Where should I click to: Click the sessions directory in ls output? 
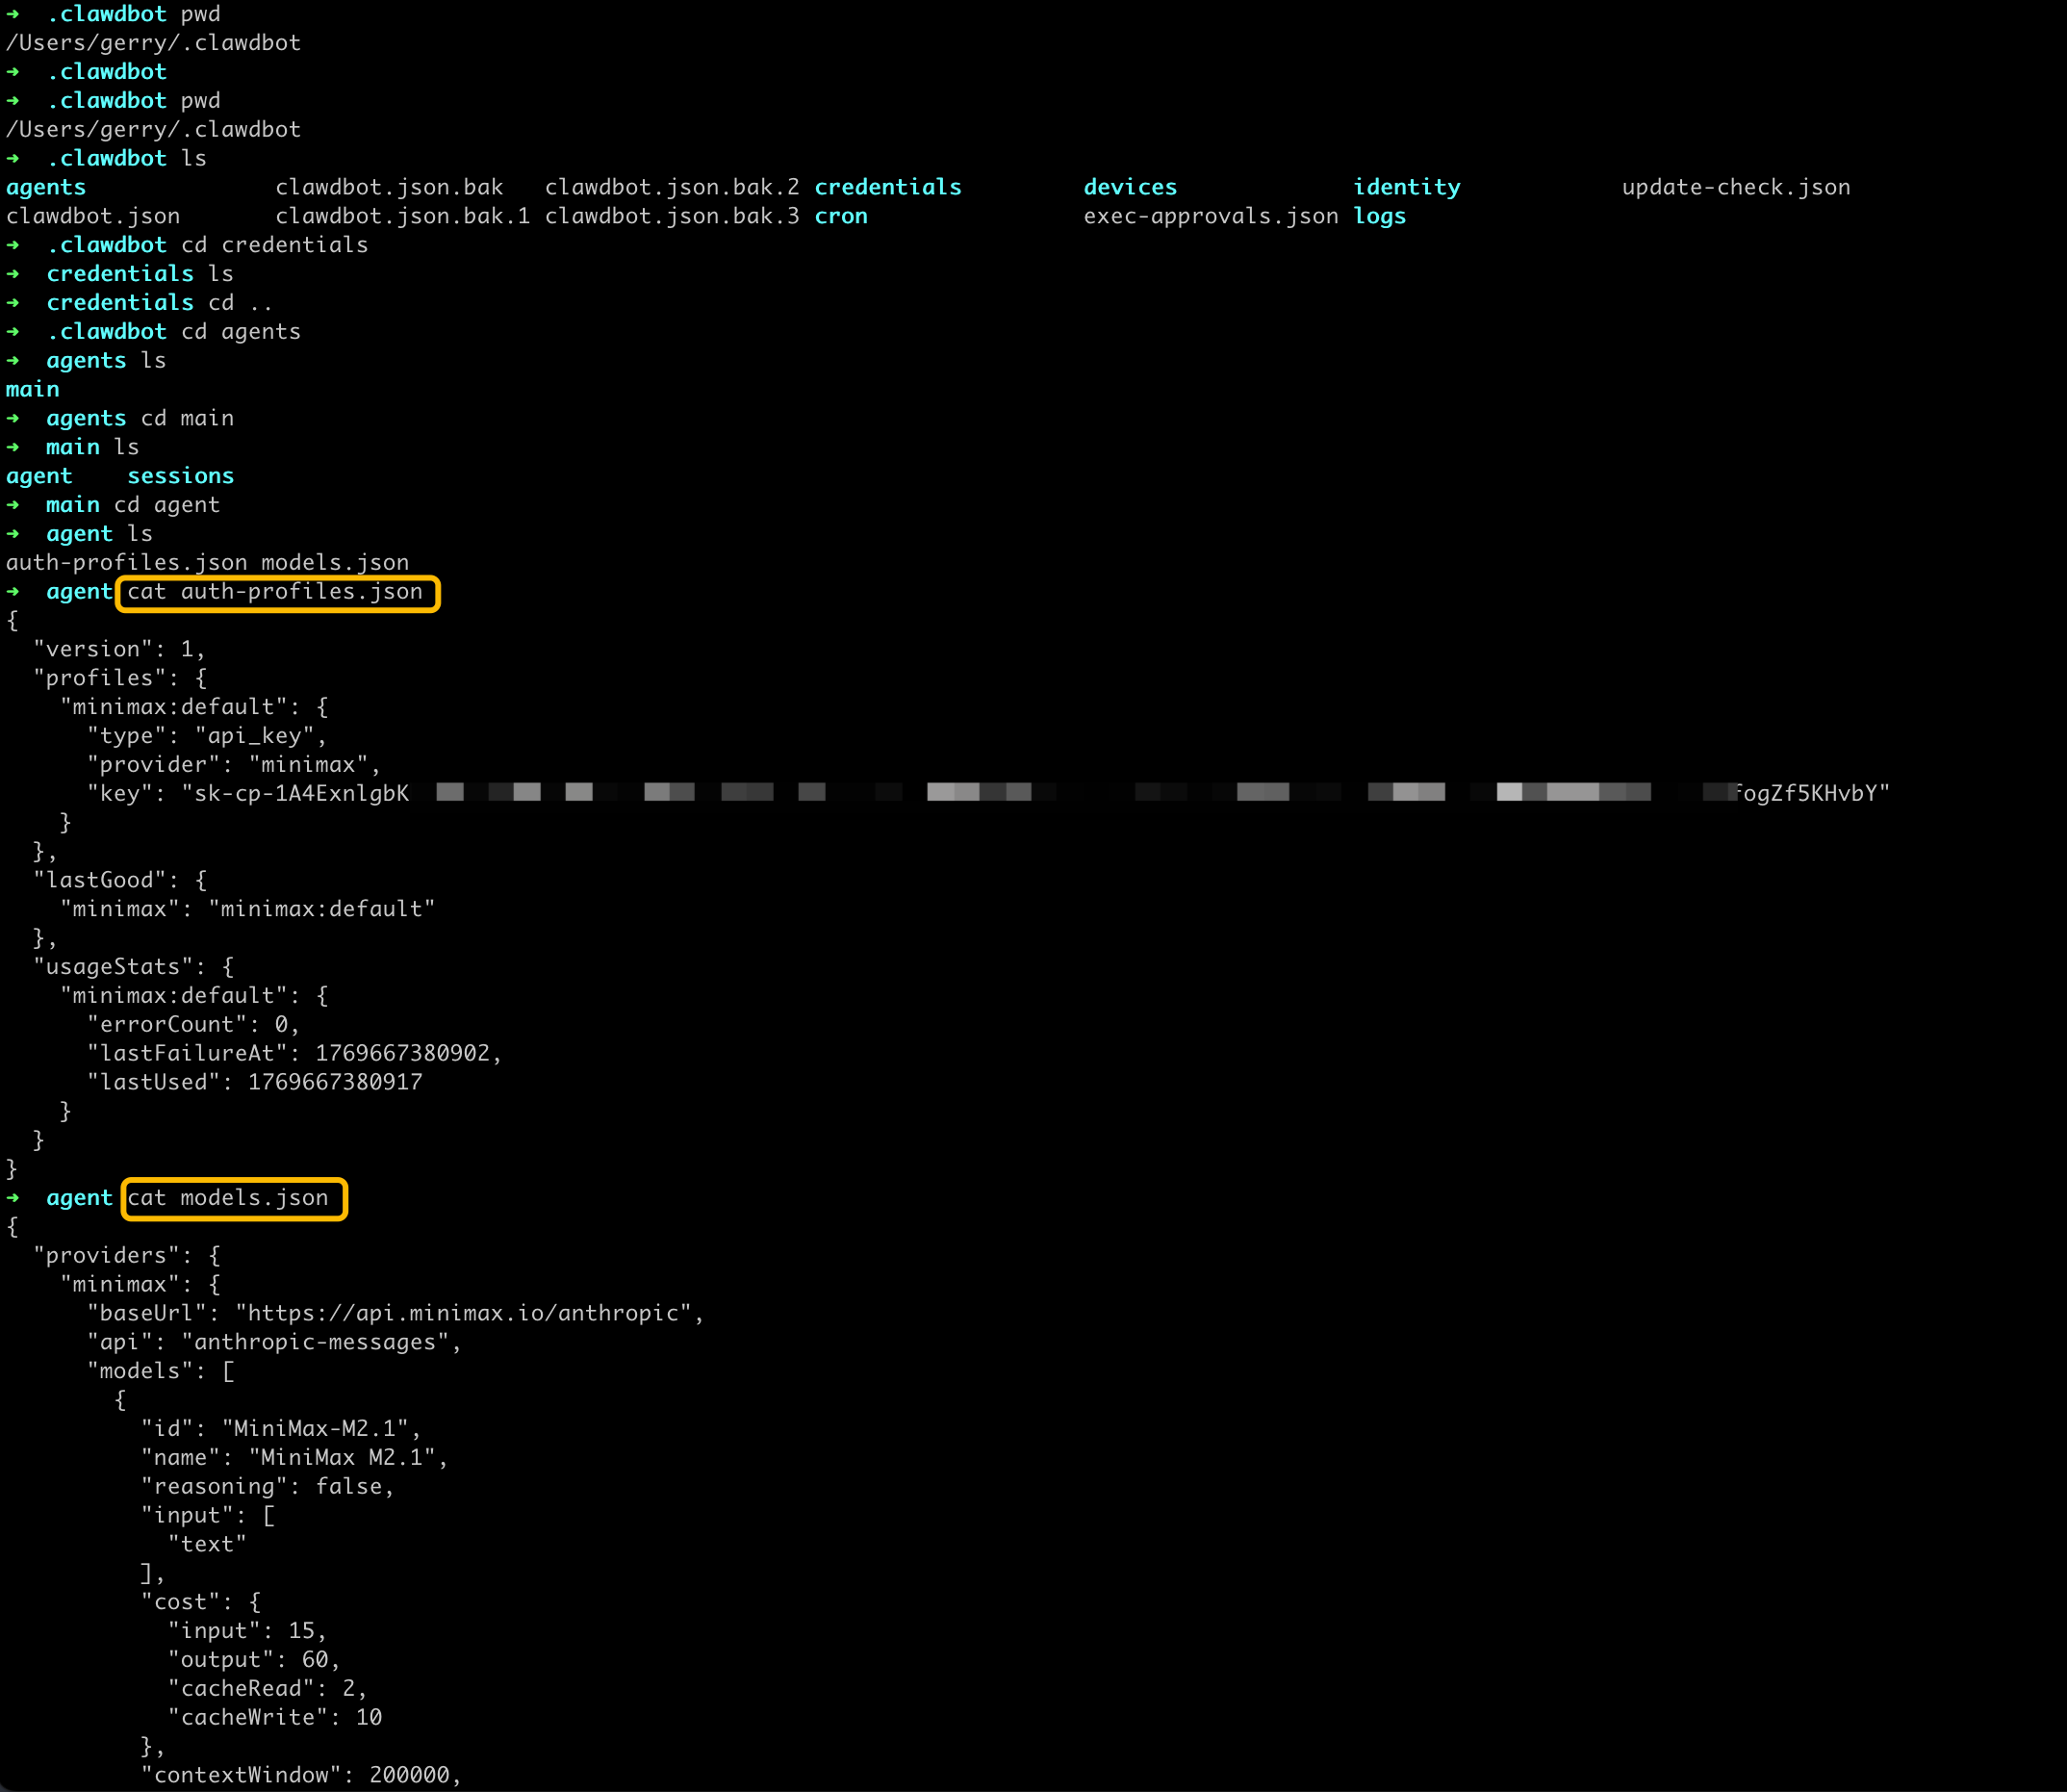pyautogui.click(x=180, y=476)
